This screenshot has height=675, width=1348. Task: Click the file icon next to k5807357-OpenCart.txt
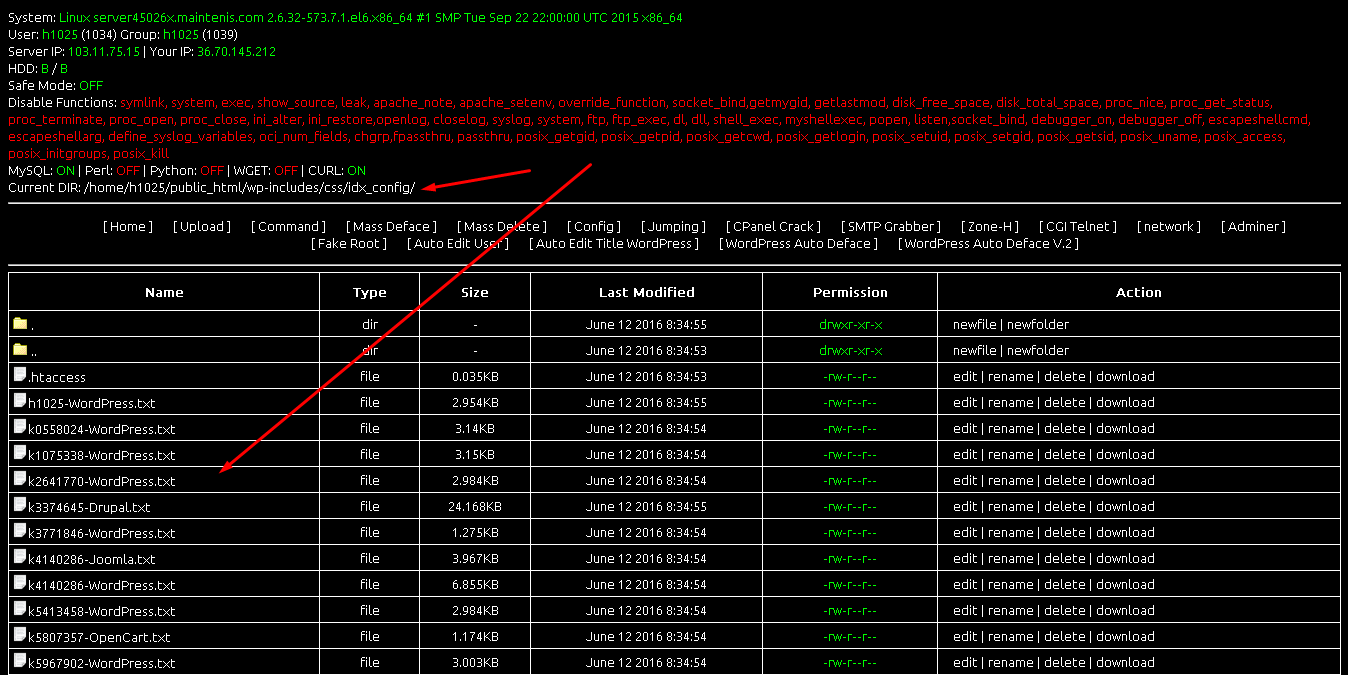pyautogui.click(x=20, y=636)
